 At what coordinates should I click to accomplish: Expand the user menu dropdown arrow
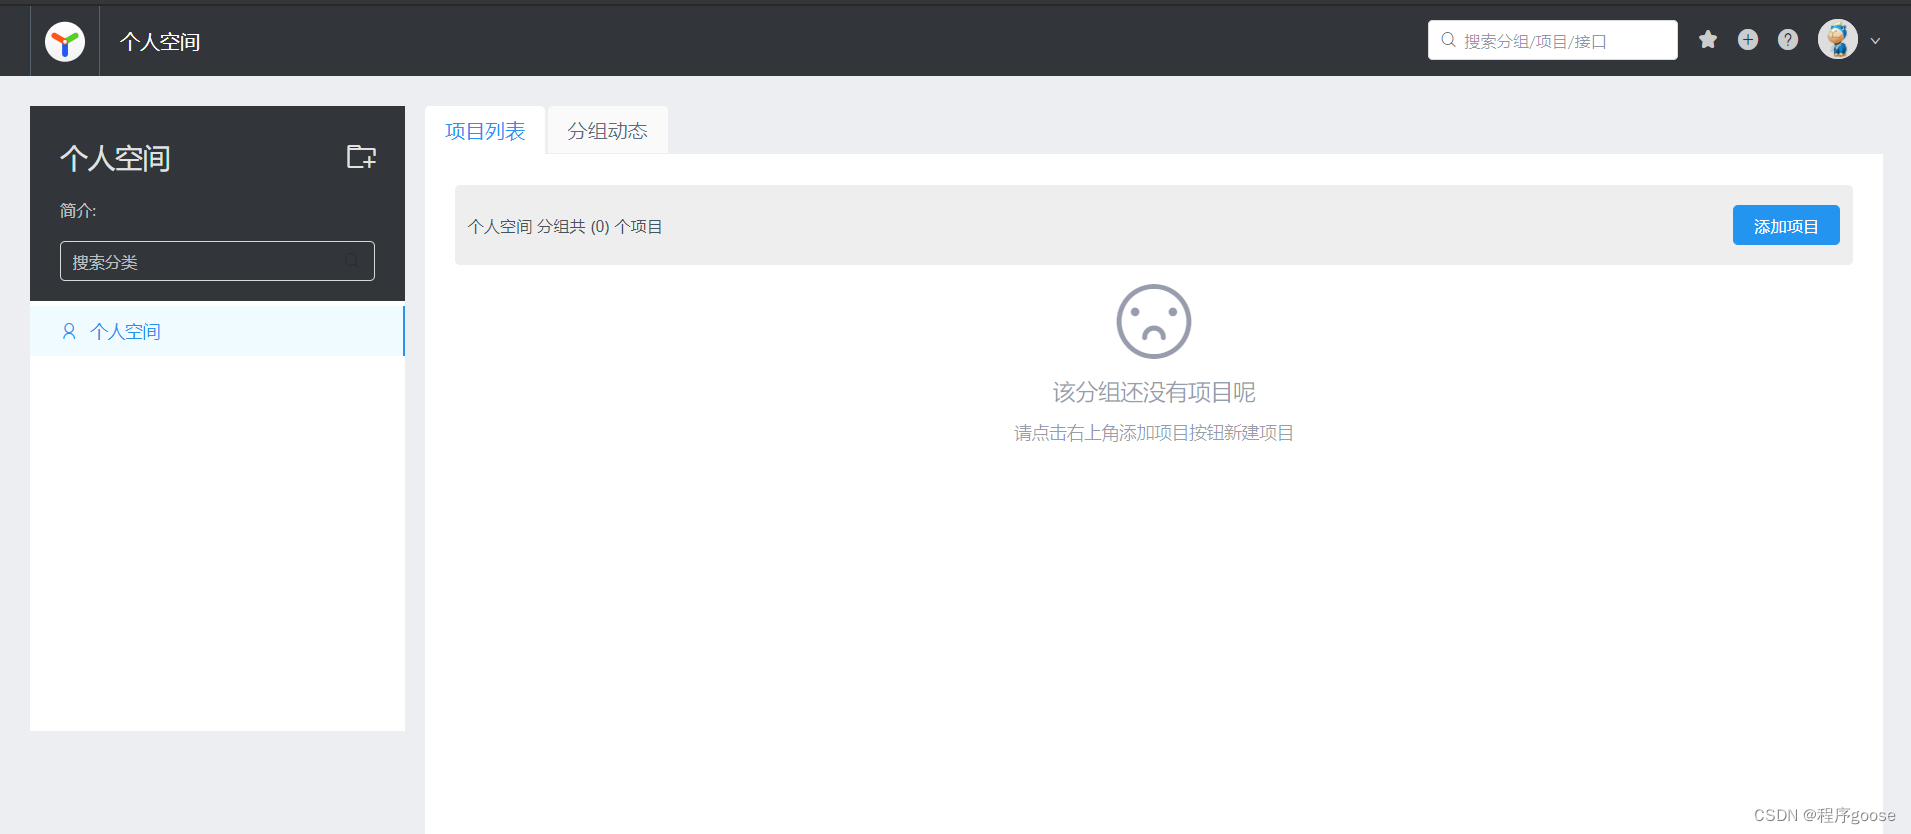1876,41
